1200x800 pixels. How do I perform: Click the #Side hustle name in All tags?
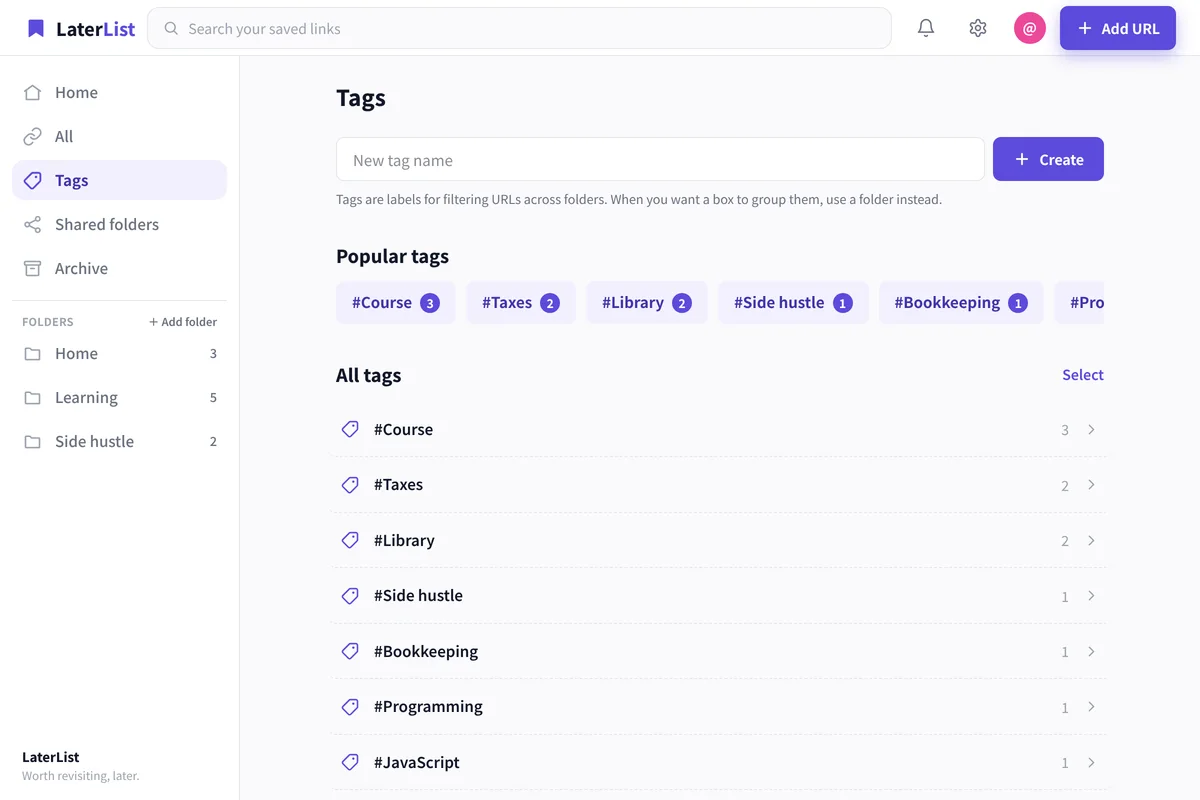click(x=418, y=595)
